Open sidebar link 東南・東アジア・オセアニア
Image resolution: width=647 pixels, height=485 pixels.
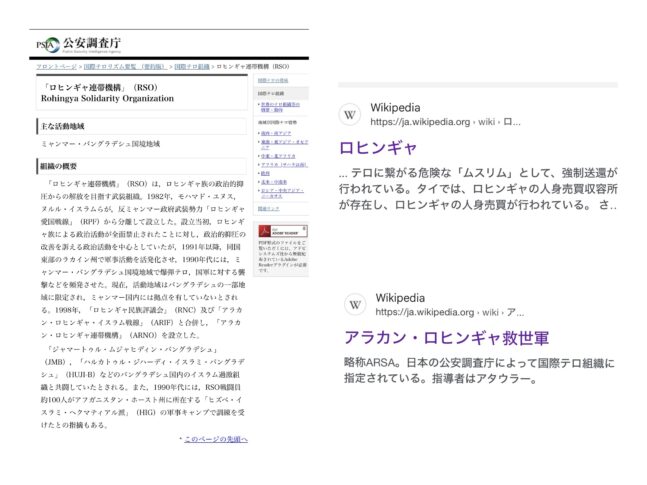click(x=284, y=144)
